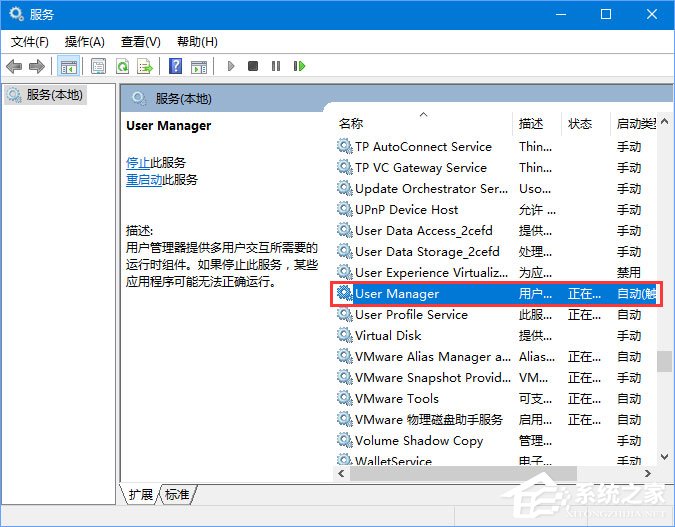
Task: Click the horizontal scrollbar left arrow
Action: tap(341, 474)
